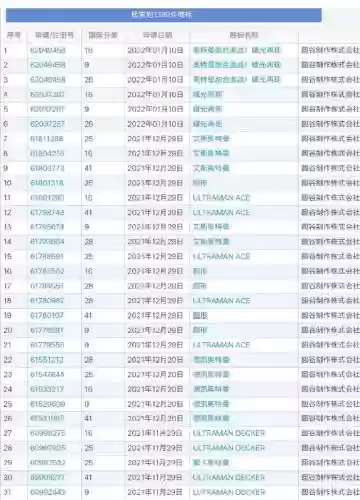This screenshot has width=360, height=500.
Task: Open the 图形 trademark name in row 10
Action: [x=200, y=183]
